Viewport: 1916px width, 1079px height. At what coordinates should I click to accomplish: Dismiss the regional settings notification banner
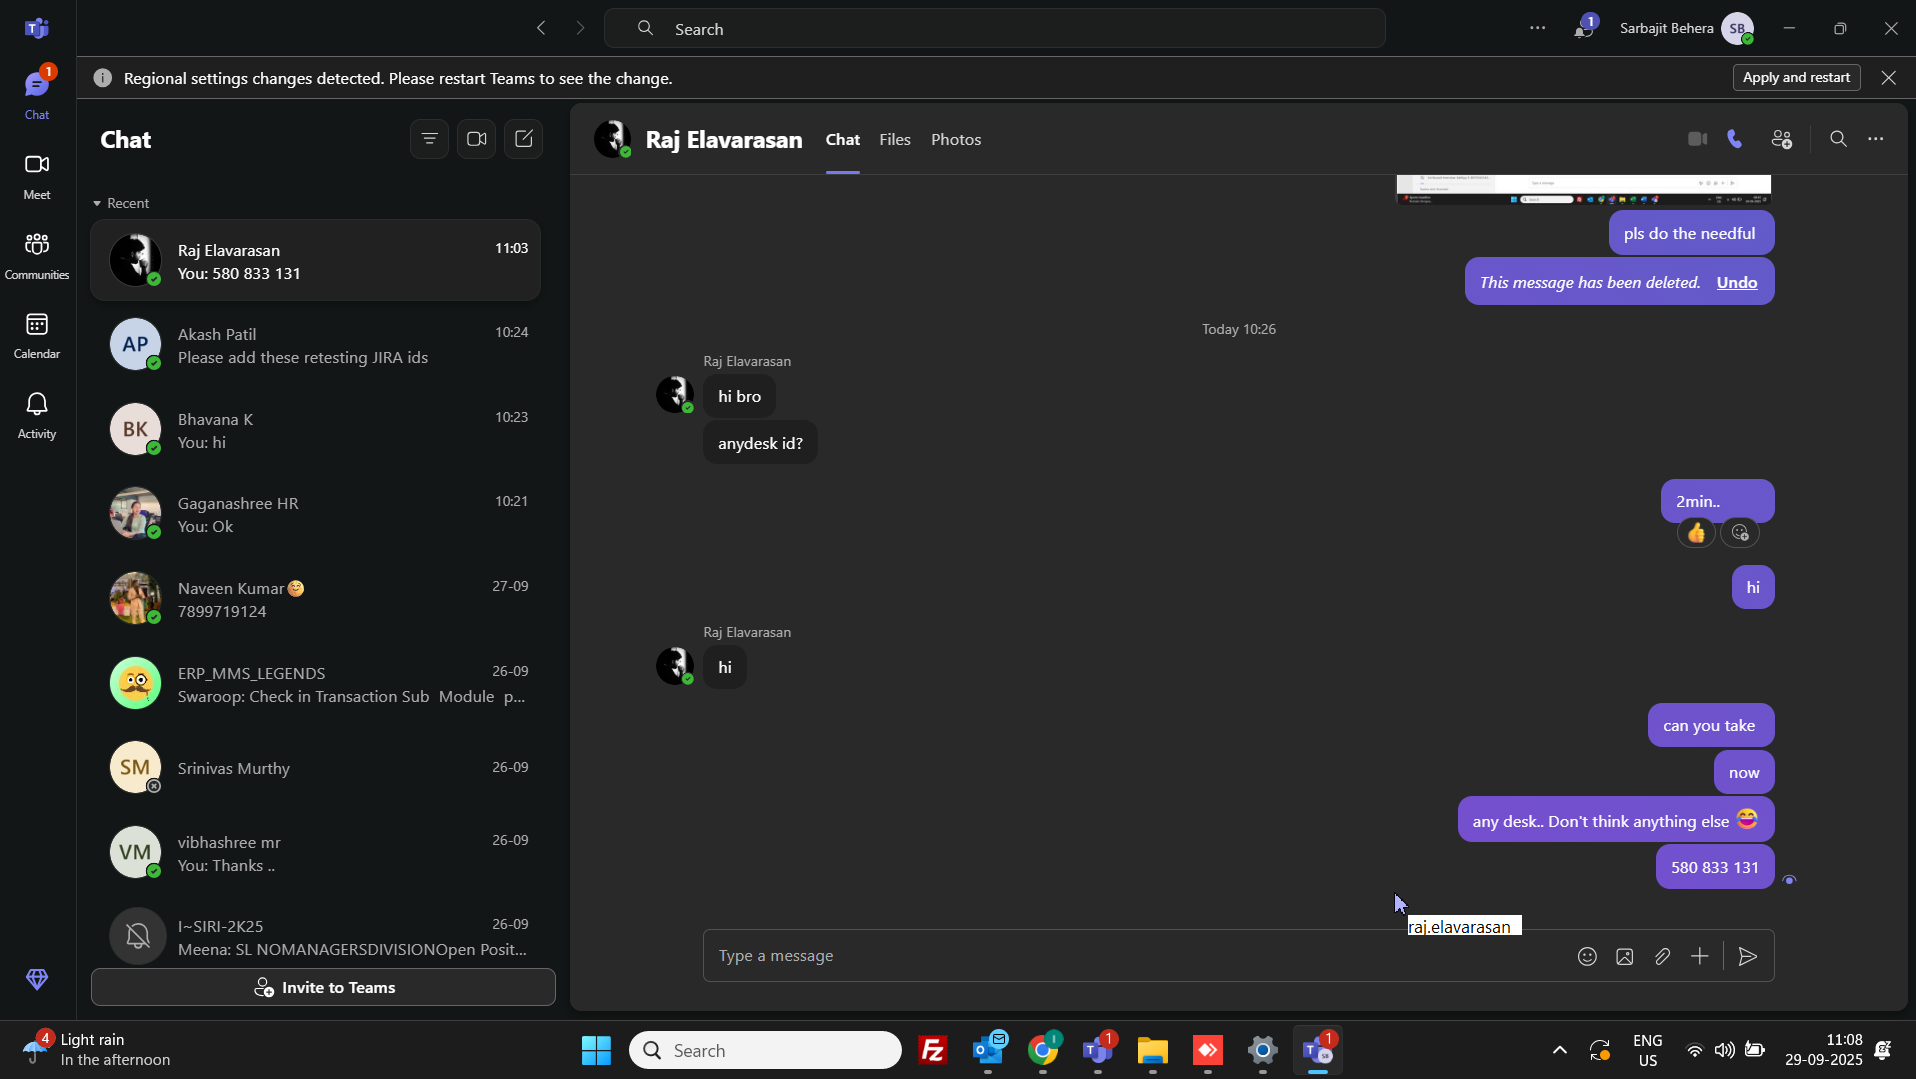click(x=1888, y=78)
